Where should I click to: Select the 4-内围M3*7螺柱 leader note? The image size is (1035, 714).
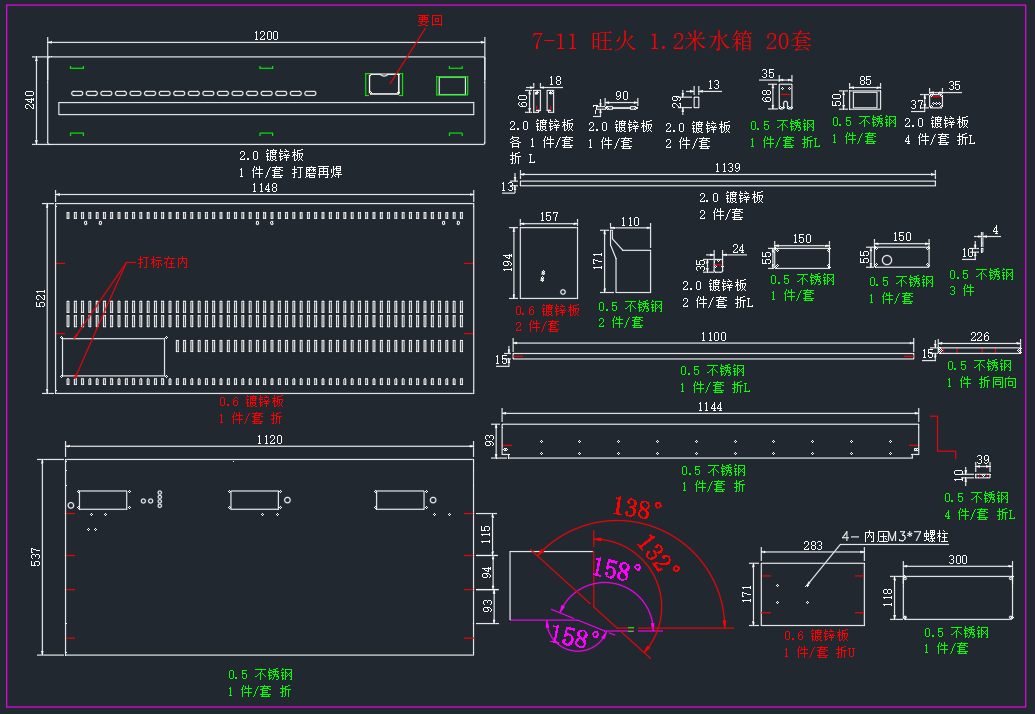click(x=895, y=536)
